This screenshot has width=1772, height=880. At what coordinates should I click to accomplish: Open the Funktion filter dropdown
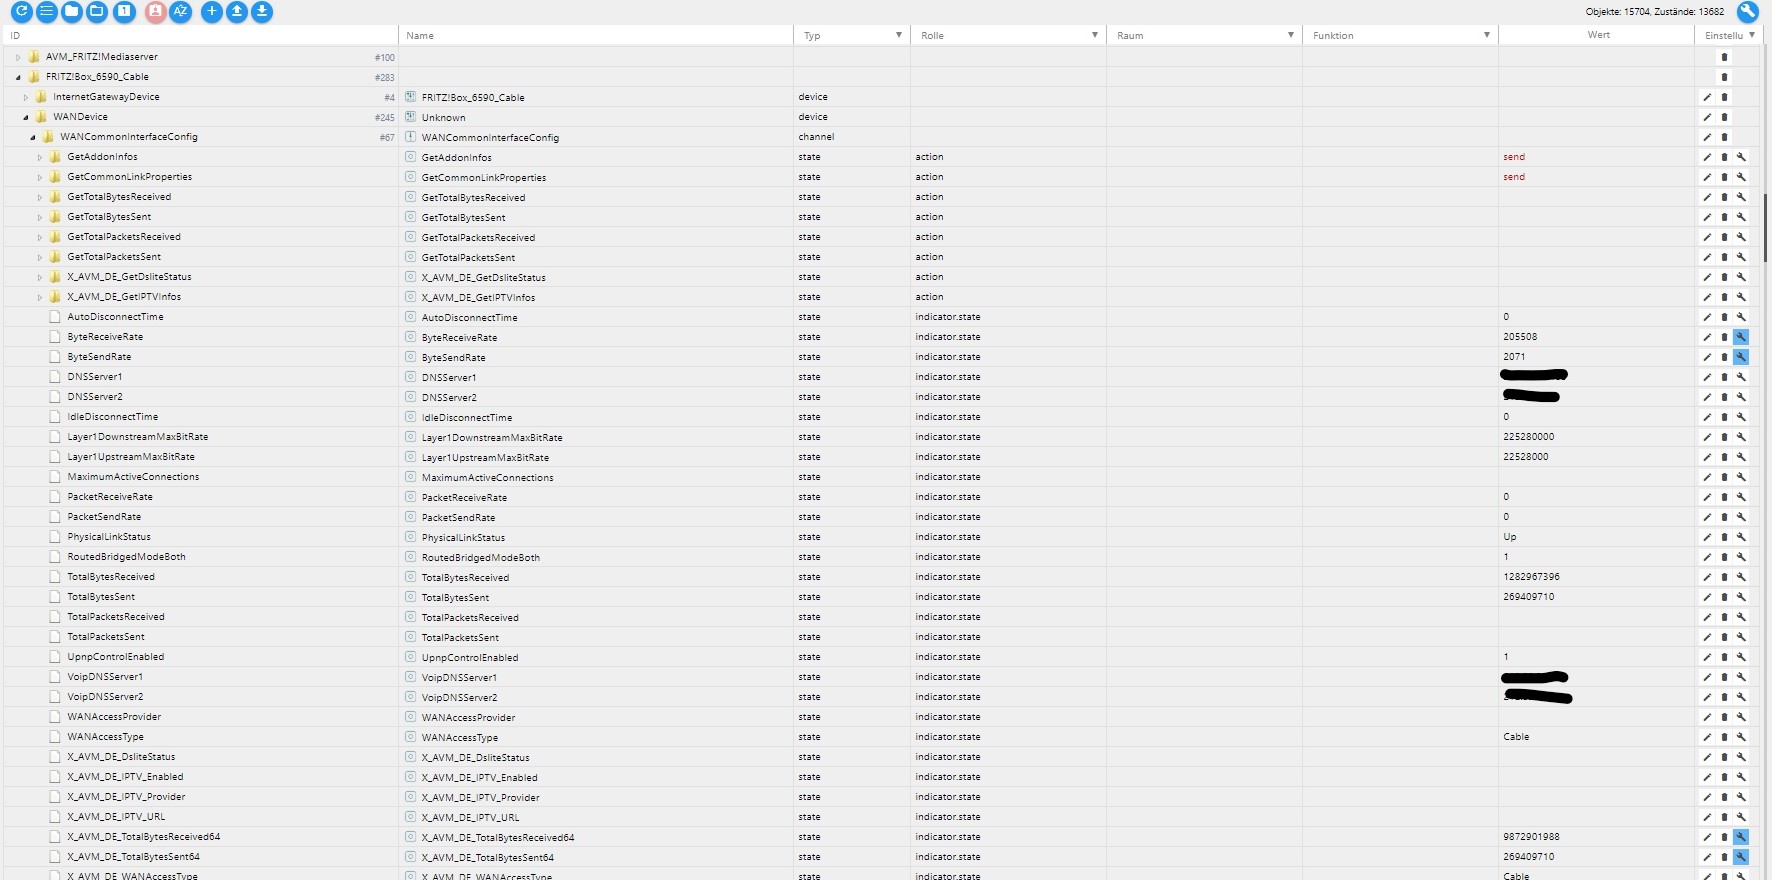pyautogui.click(x=1487, y=35)
